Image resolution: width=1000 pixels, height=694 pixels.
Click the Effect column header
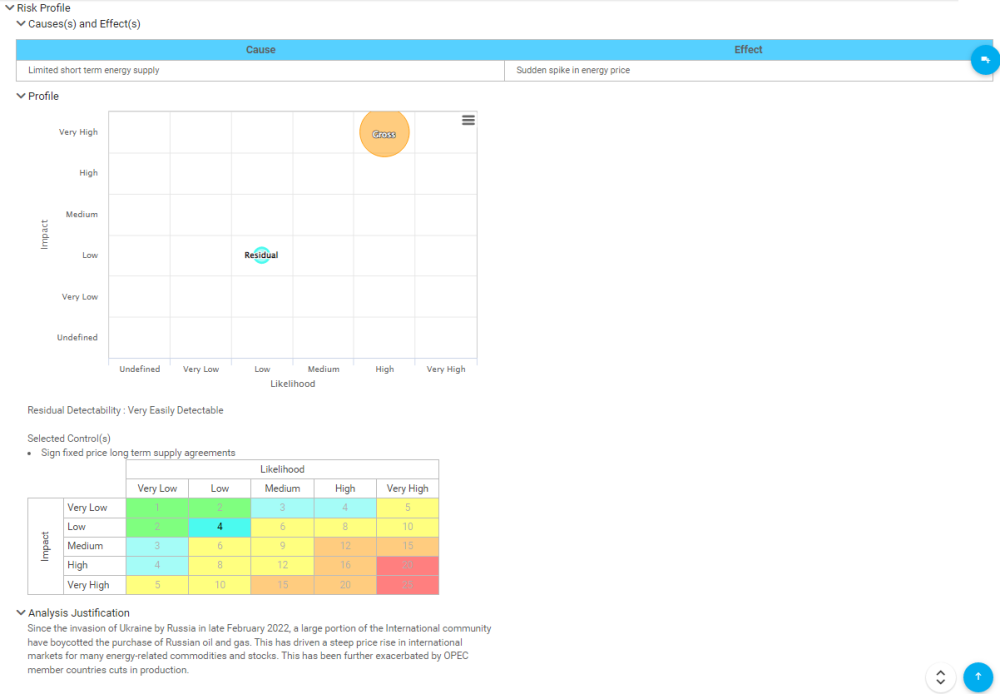[748, 48]
